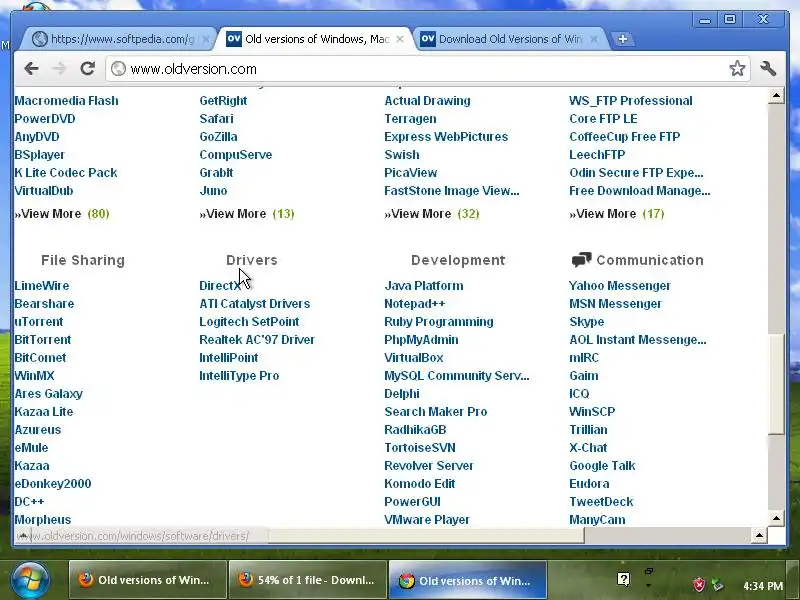Click the uTorrent link
The height and width of the screenshot is (600, 800).
[x=39, y=322]
